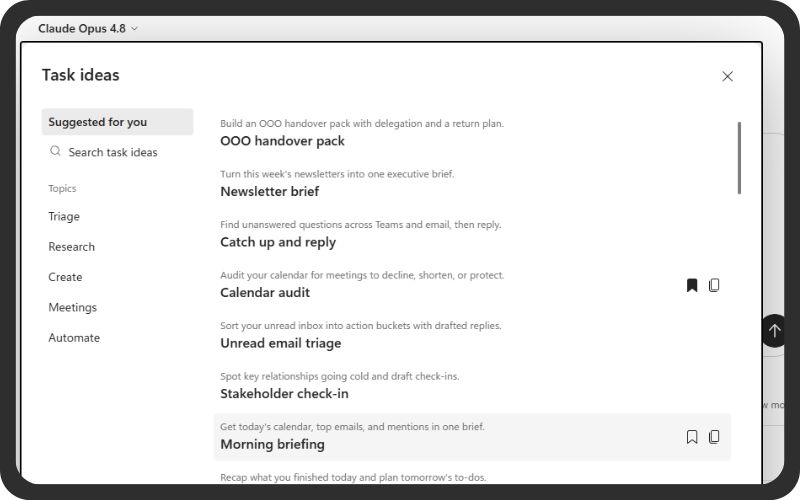The width and height of the screenshot is (800, 500).
Task: Click the Search task ideas field
Action: pyautogui.click(x=117, y=152)
